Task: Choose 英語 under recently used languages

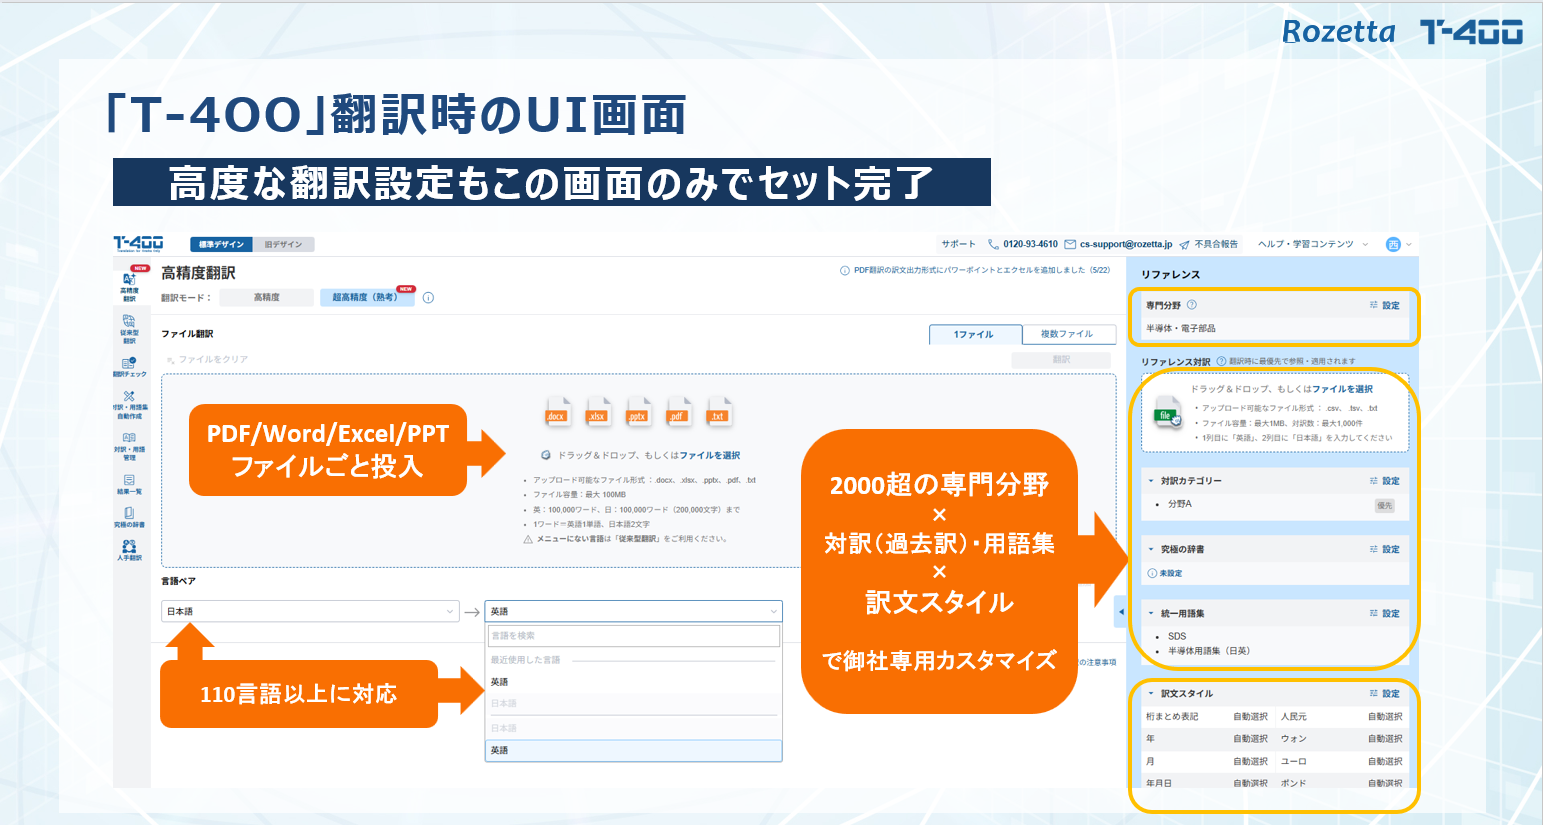Action: click(633, 682)
